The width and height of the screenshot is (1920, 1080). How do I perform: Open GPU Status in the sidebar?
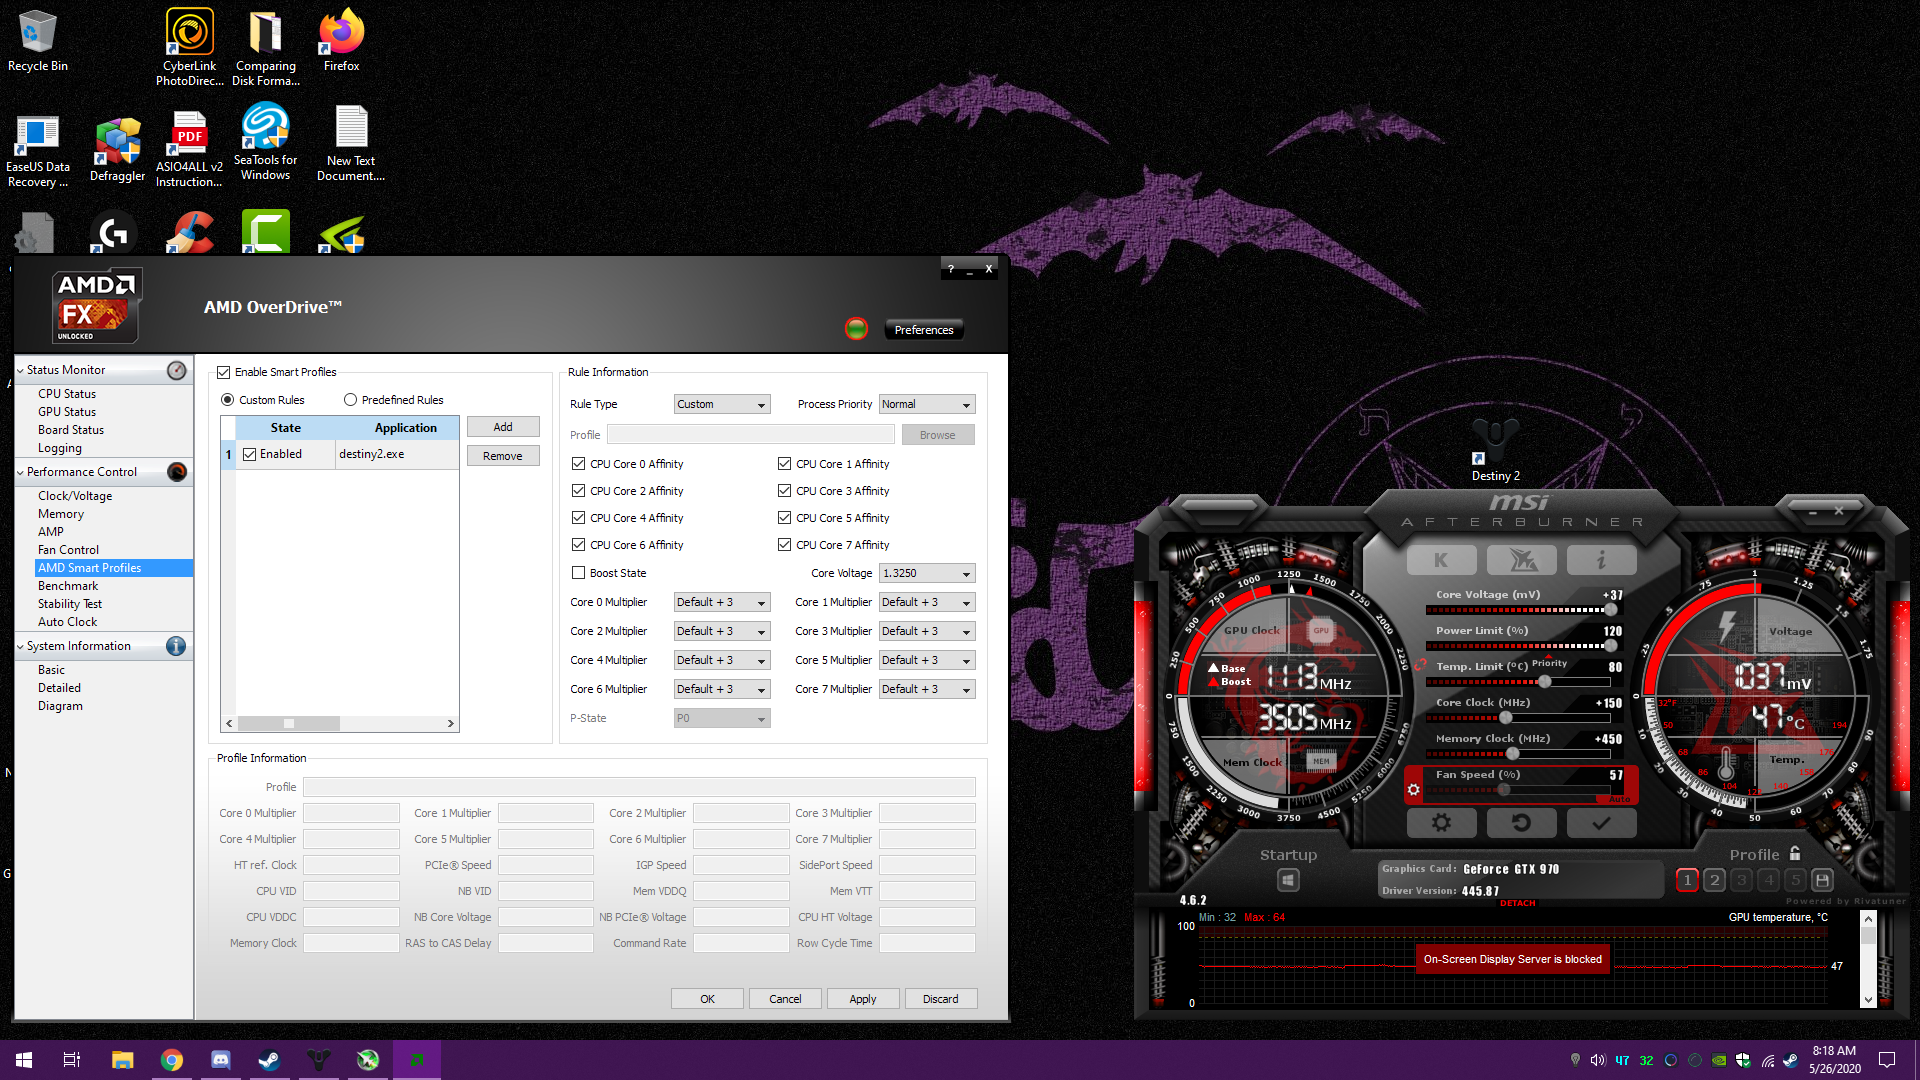[x=67, y=412]
